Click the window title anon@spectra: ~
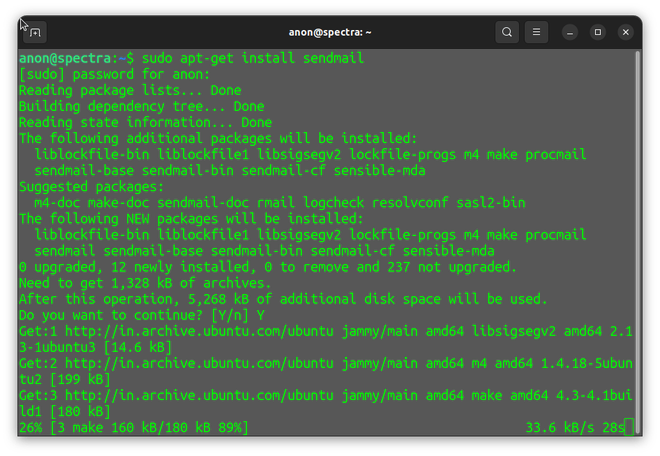The height and width of the screenshot is (456, 660). point(330,32)
